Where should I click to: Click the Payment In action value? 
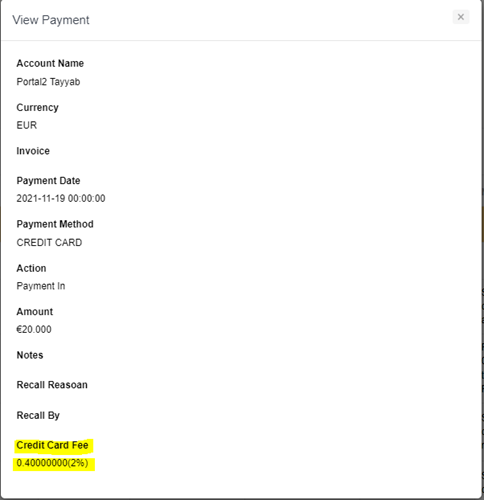41,286
